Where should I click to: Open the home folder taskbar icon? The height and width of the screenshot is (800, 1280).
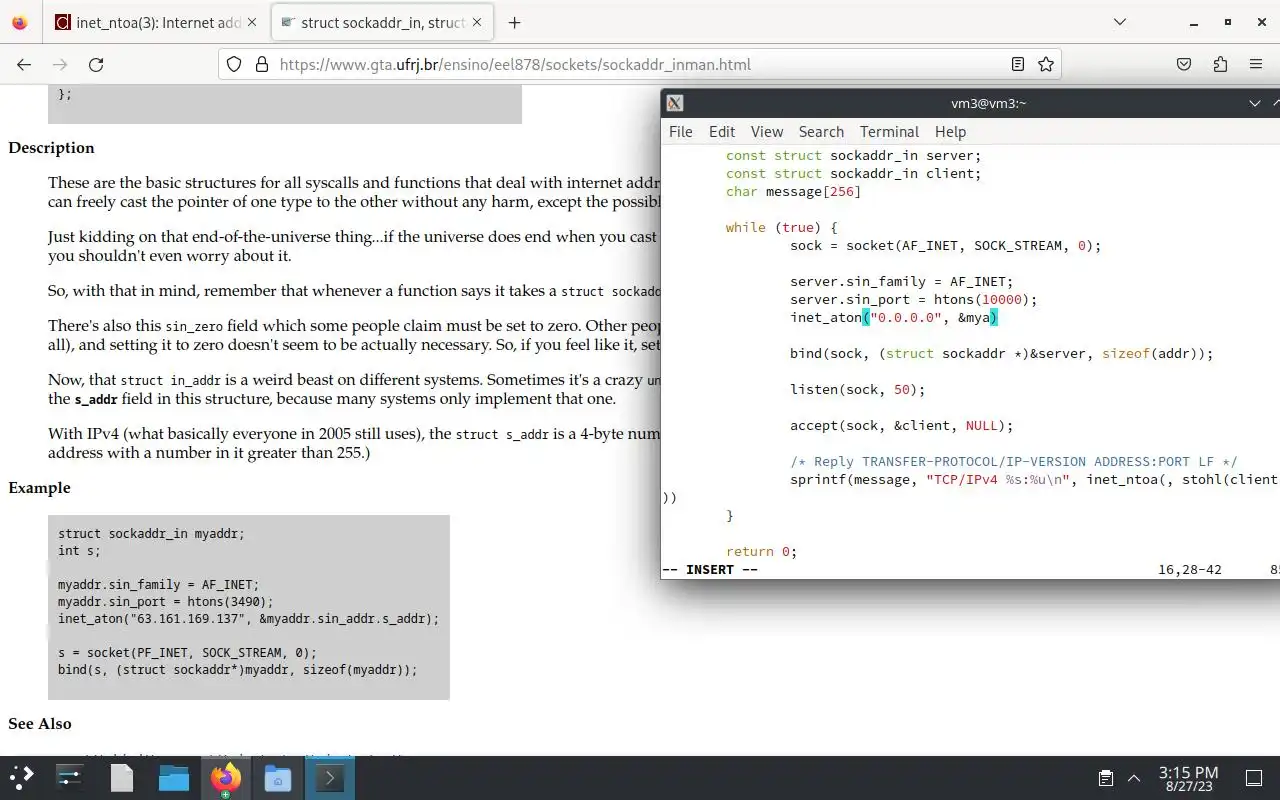click(x=278, y=778)
